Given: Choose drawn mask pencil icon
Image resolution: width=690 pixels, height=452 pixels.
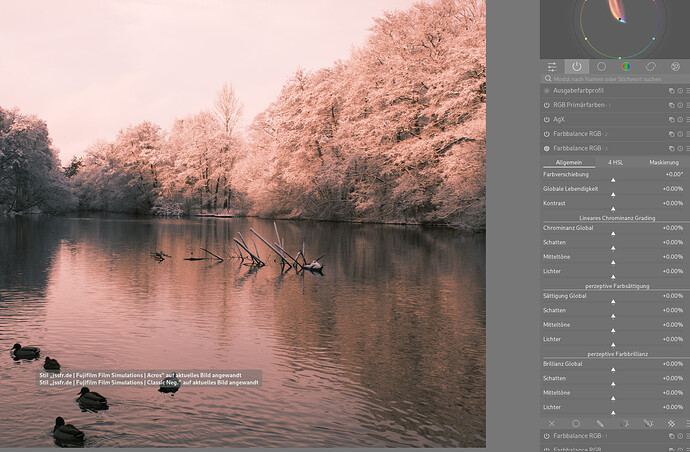Looking at the screenshot, I should [600, 423].
